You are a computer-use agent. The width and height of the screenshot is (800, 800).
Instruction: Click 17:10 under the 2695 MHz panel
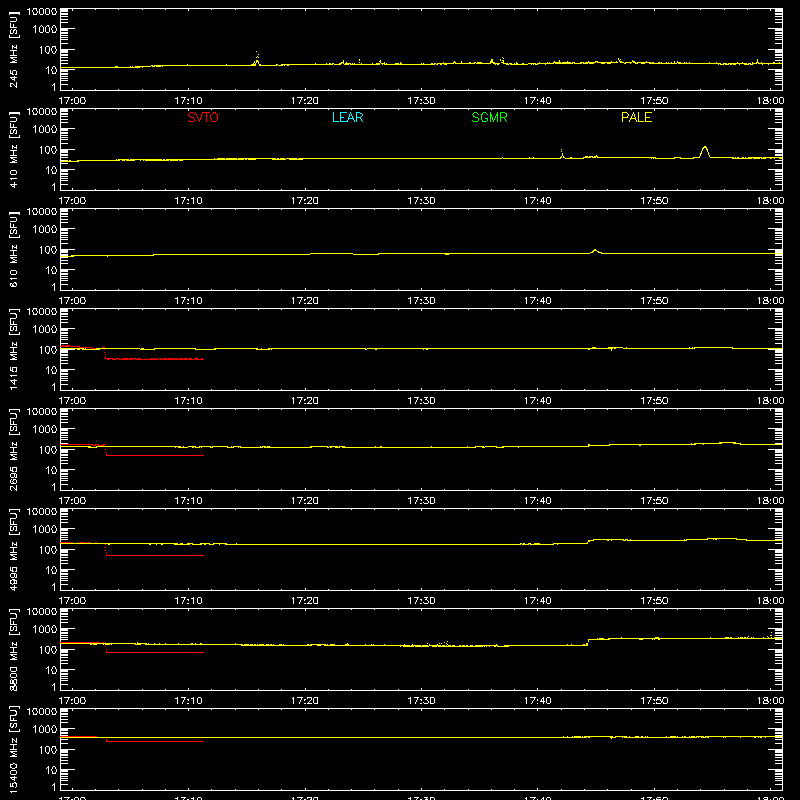[x=189, y=501]
